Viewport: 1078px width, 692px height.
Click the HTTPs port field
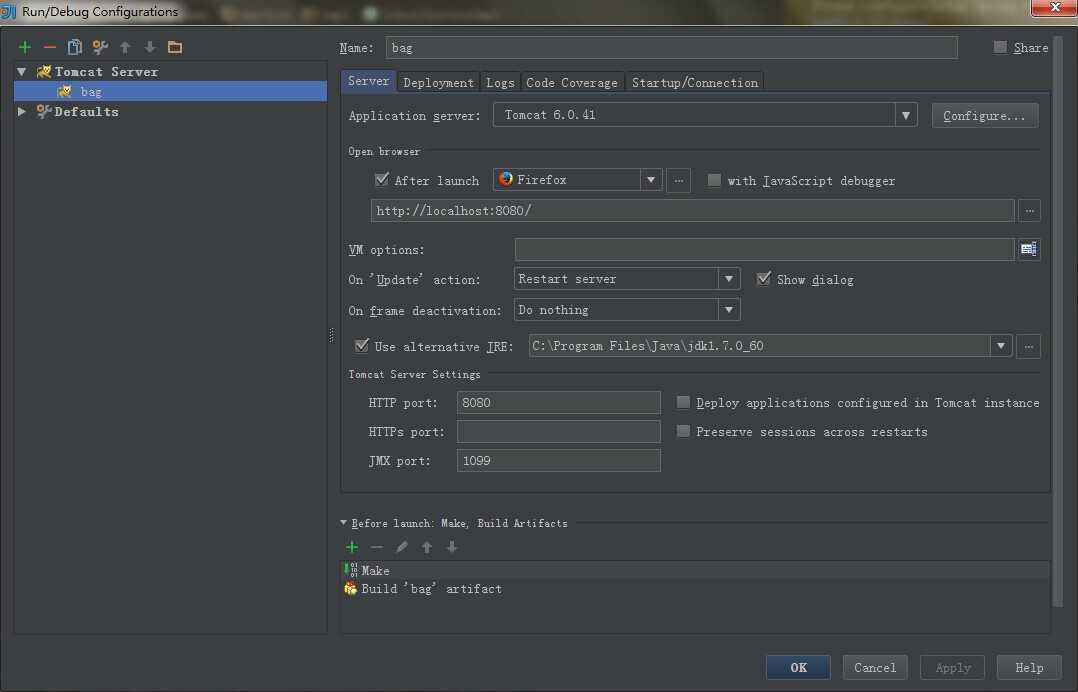(x=558, y=432)
